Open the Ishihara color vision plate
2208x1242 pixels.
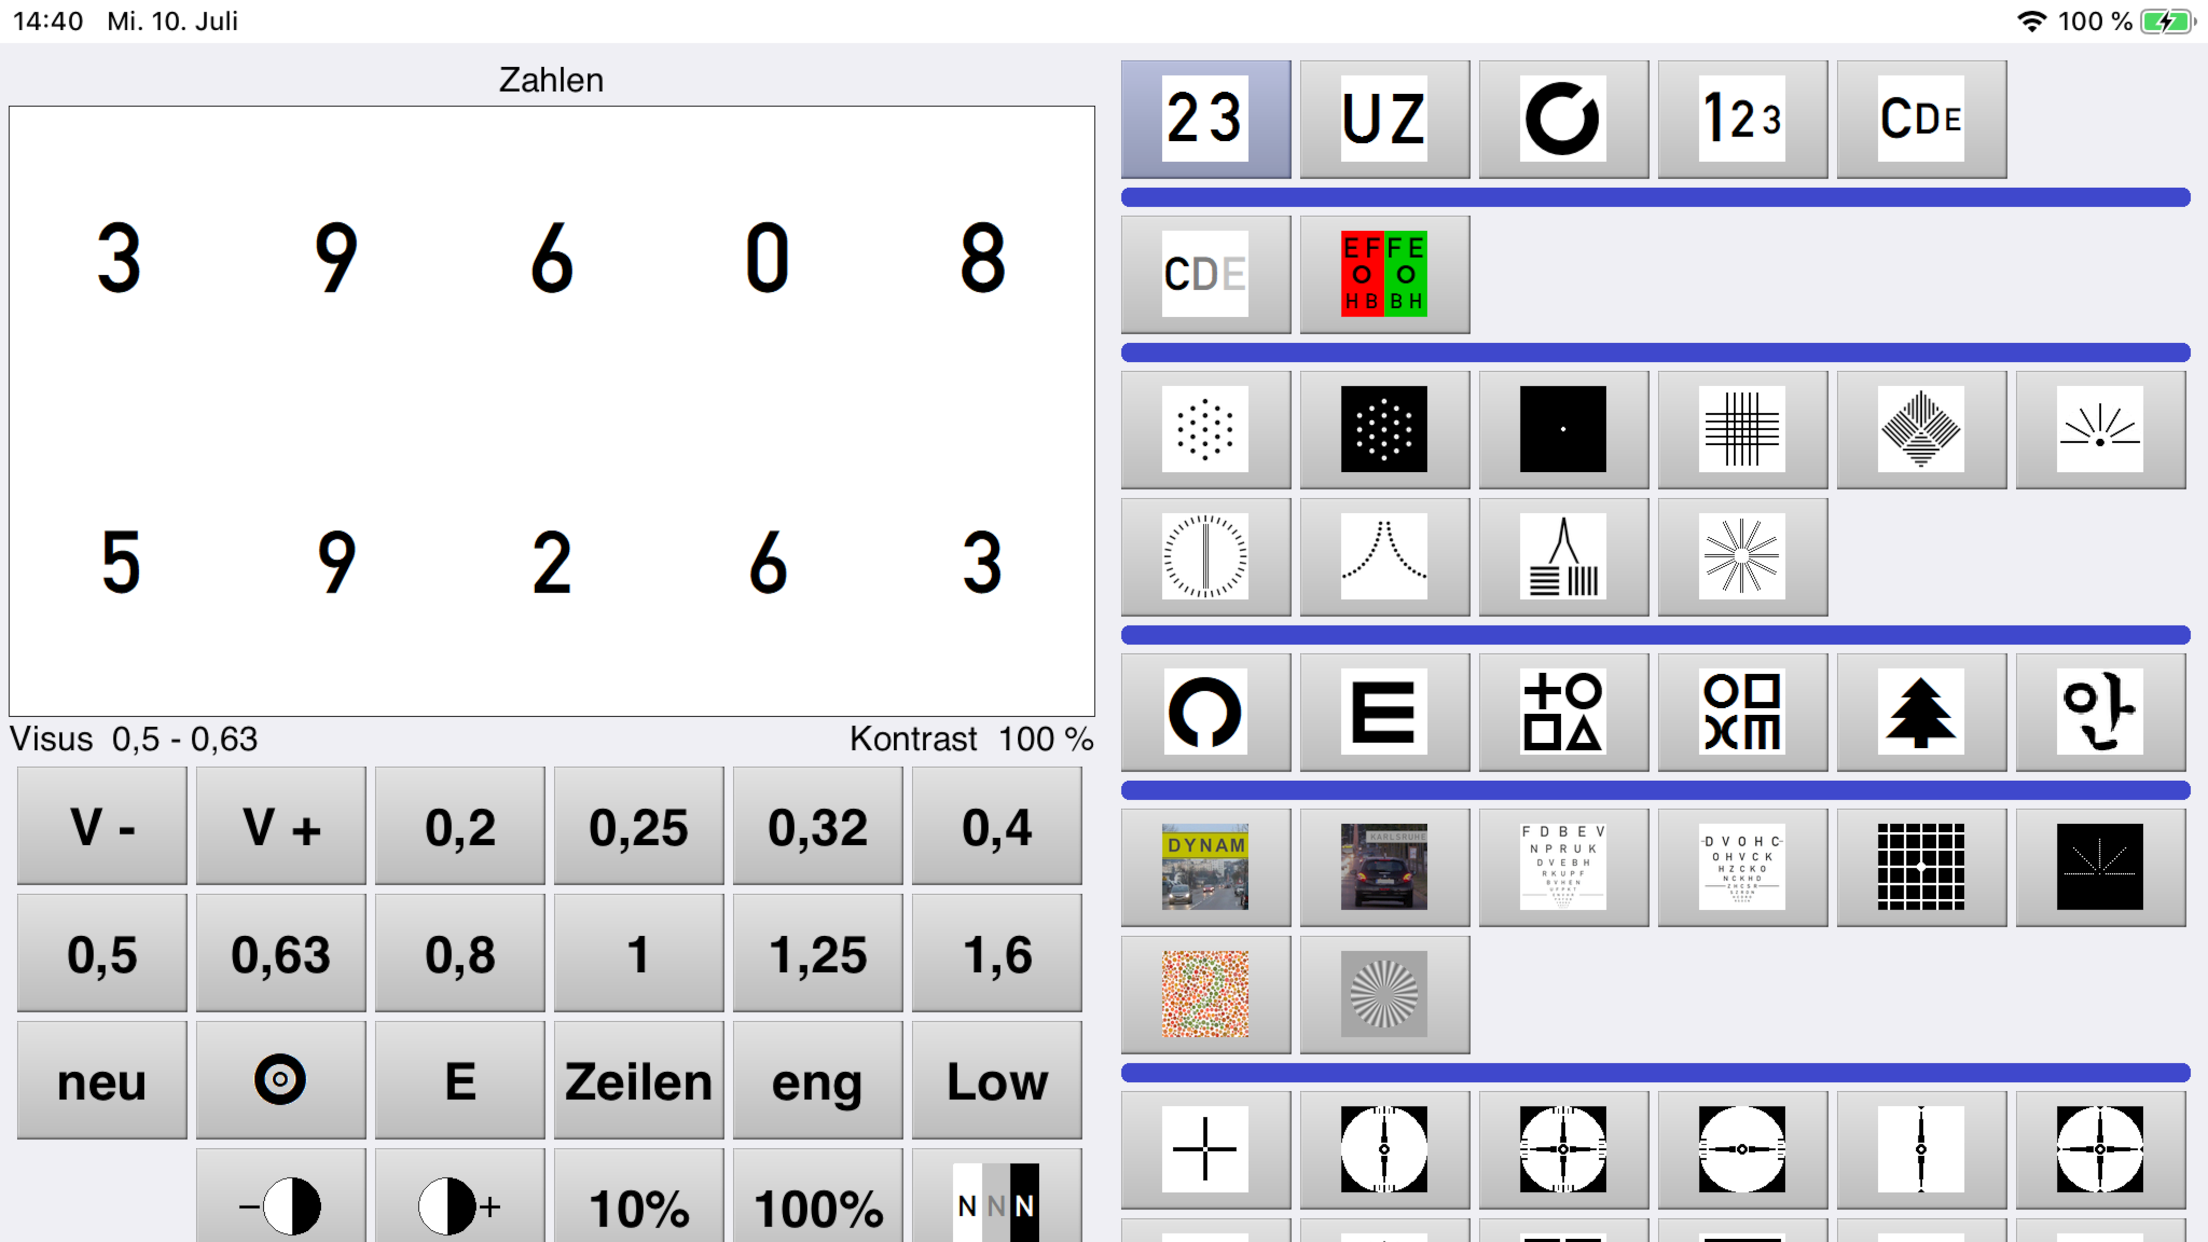[x=1205, y=994]
